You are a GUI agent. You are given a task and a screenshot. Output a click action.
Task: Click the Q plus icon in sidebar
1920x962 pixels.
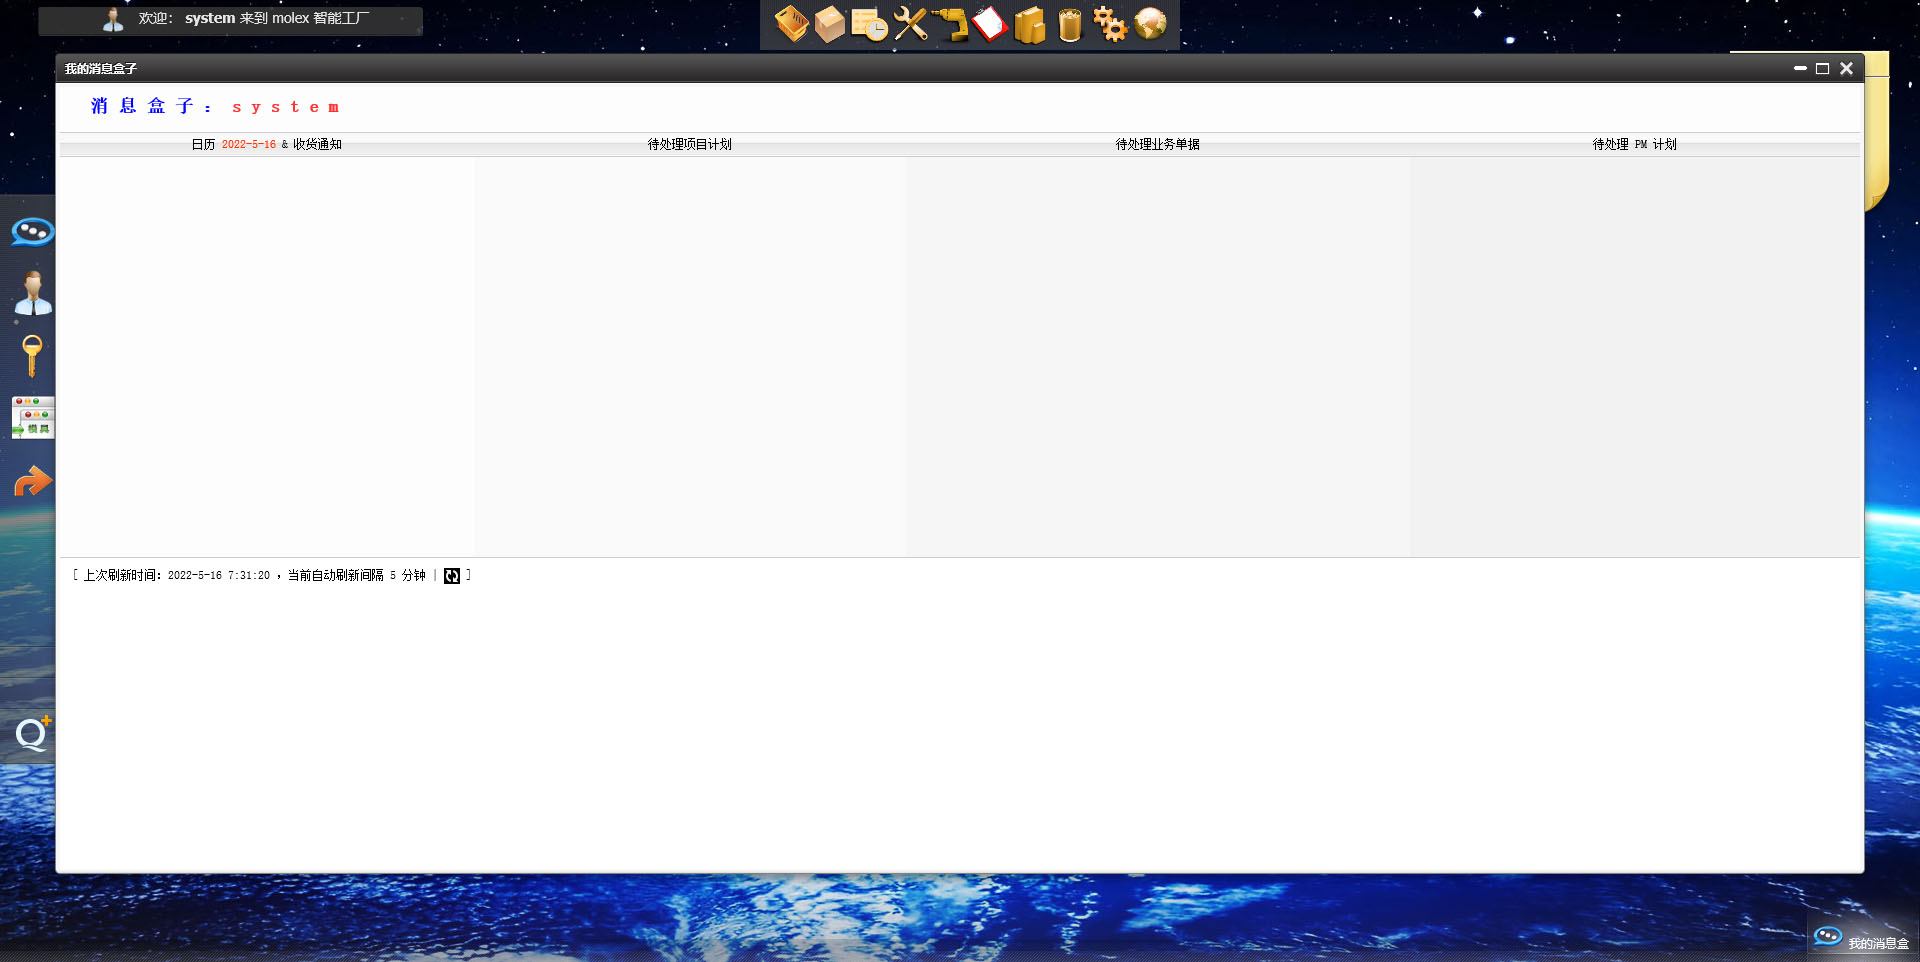33,735
